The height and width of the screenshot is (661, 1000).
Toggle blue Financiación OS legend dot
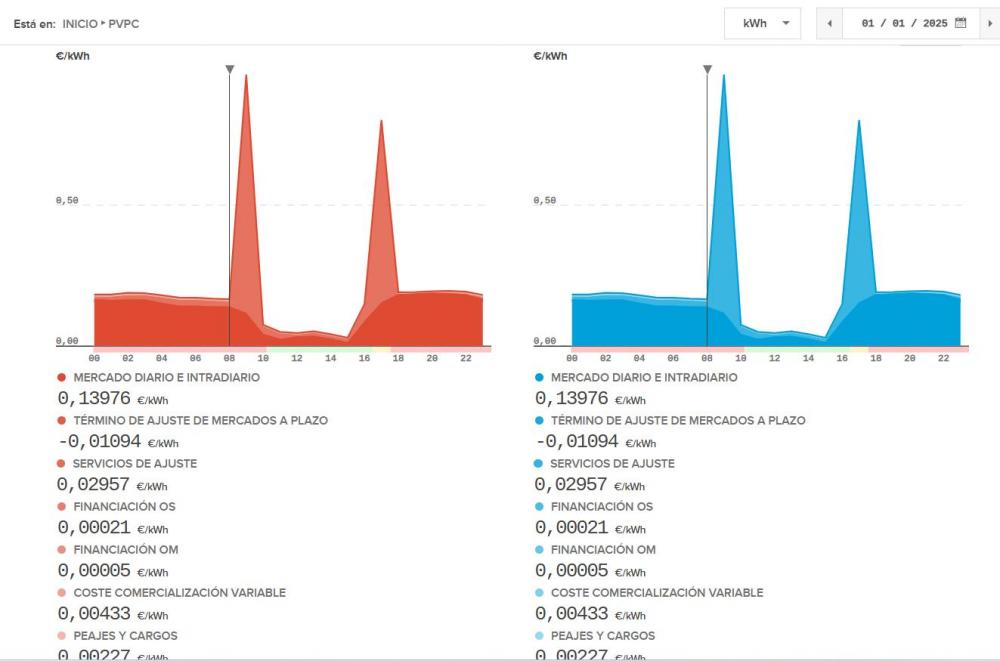point(540,507)
